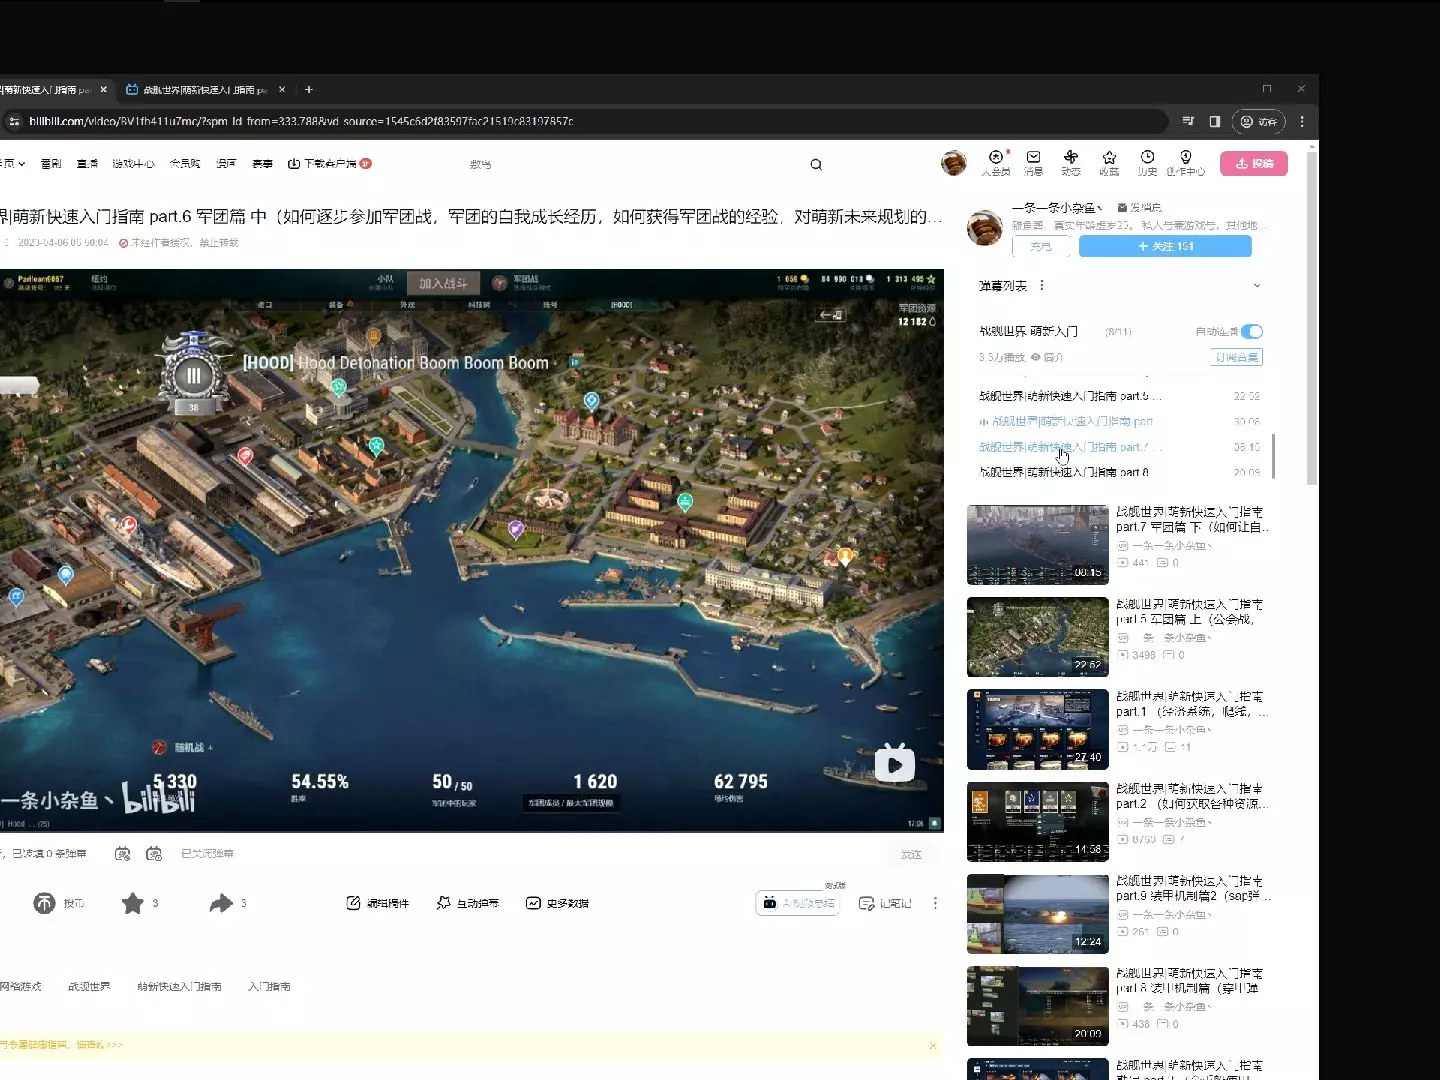Click the 萌新快速入门指南 tag

pyautogui.click(x=179, y=987)
